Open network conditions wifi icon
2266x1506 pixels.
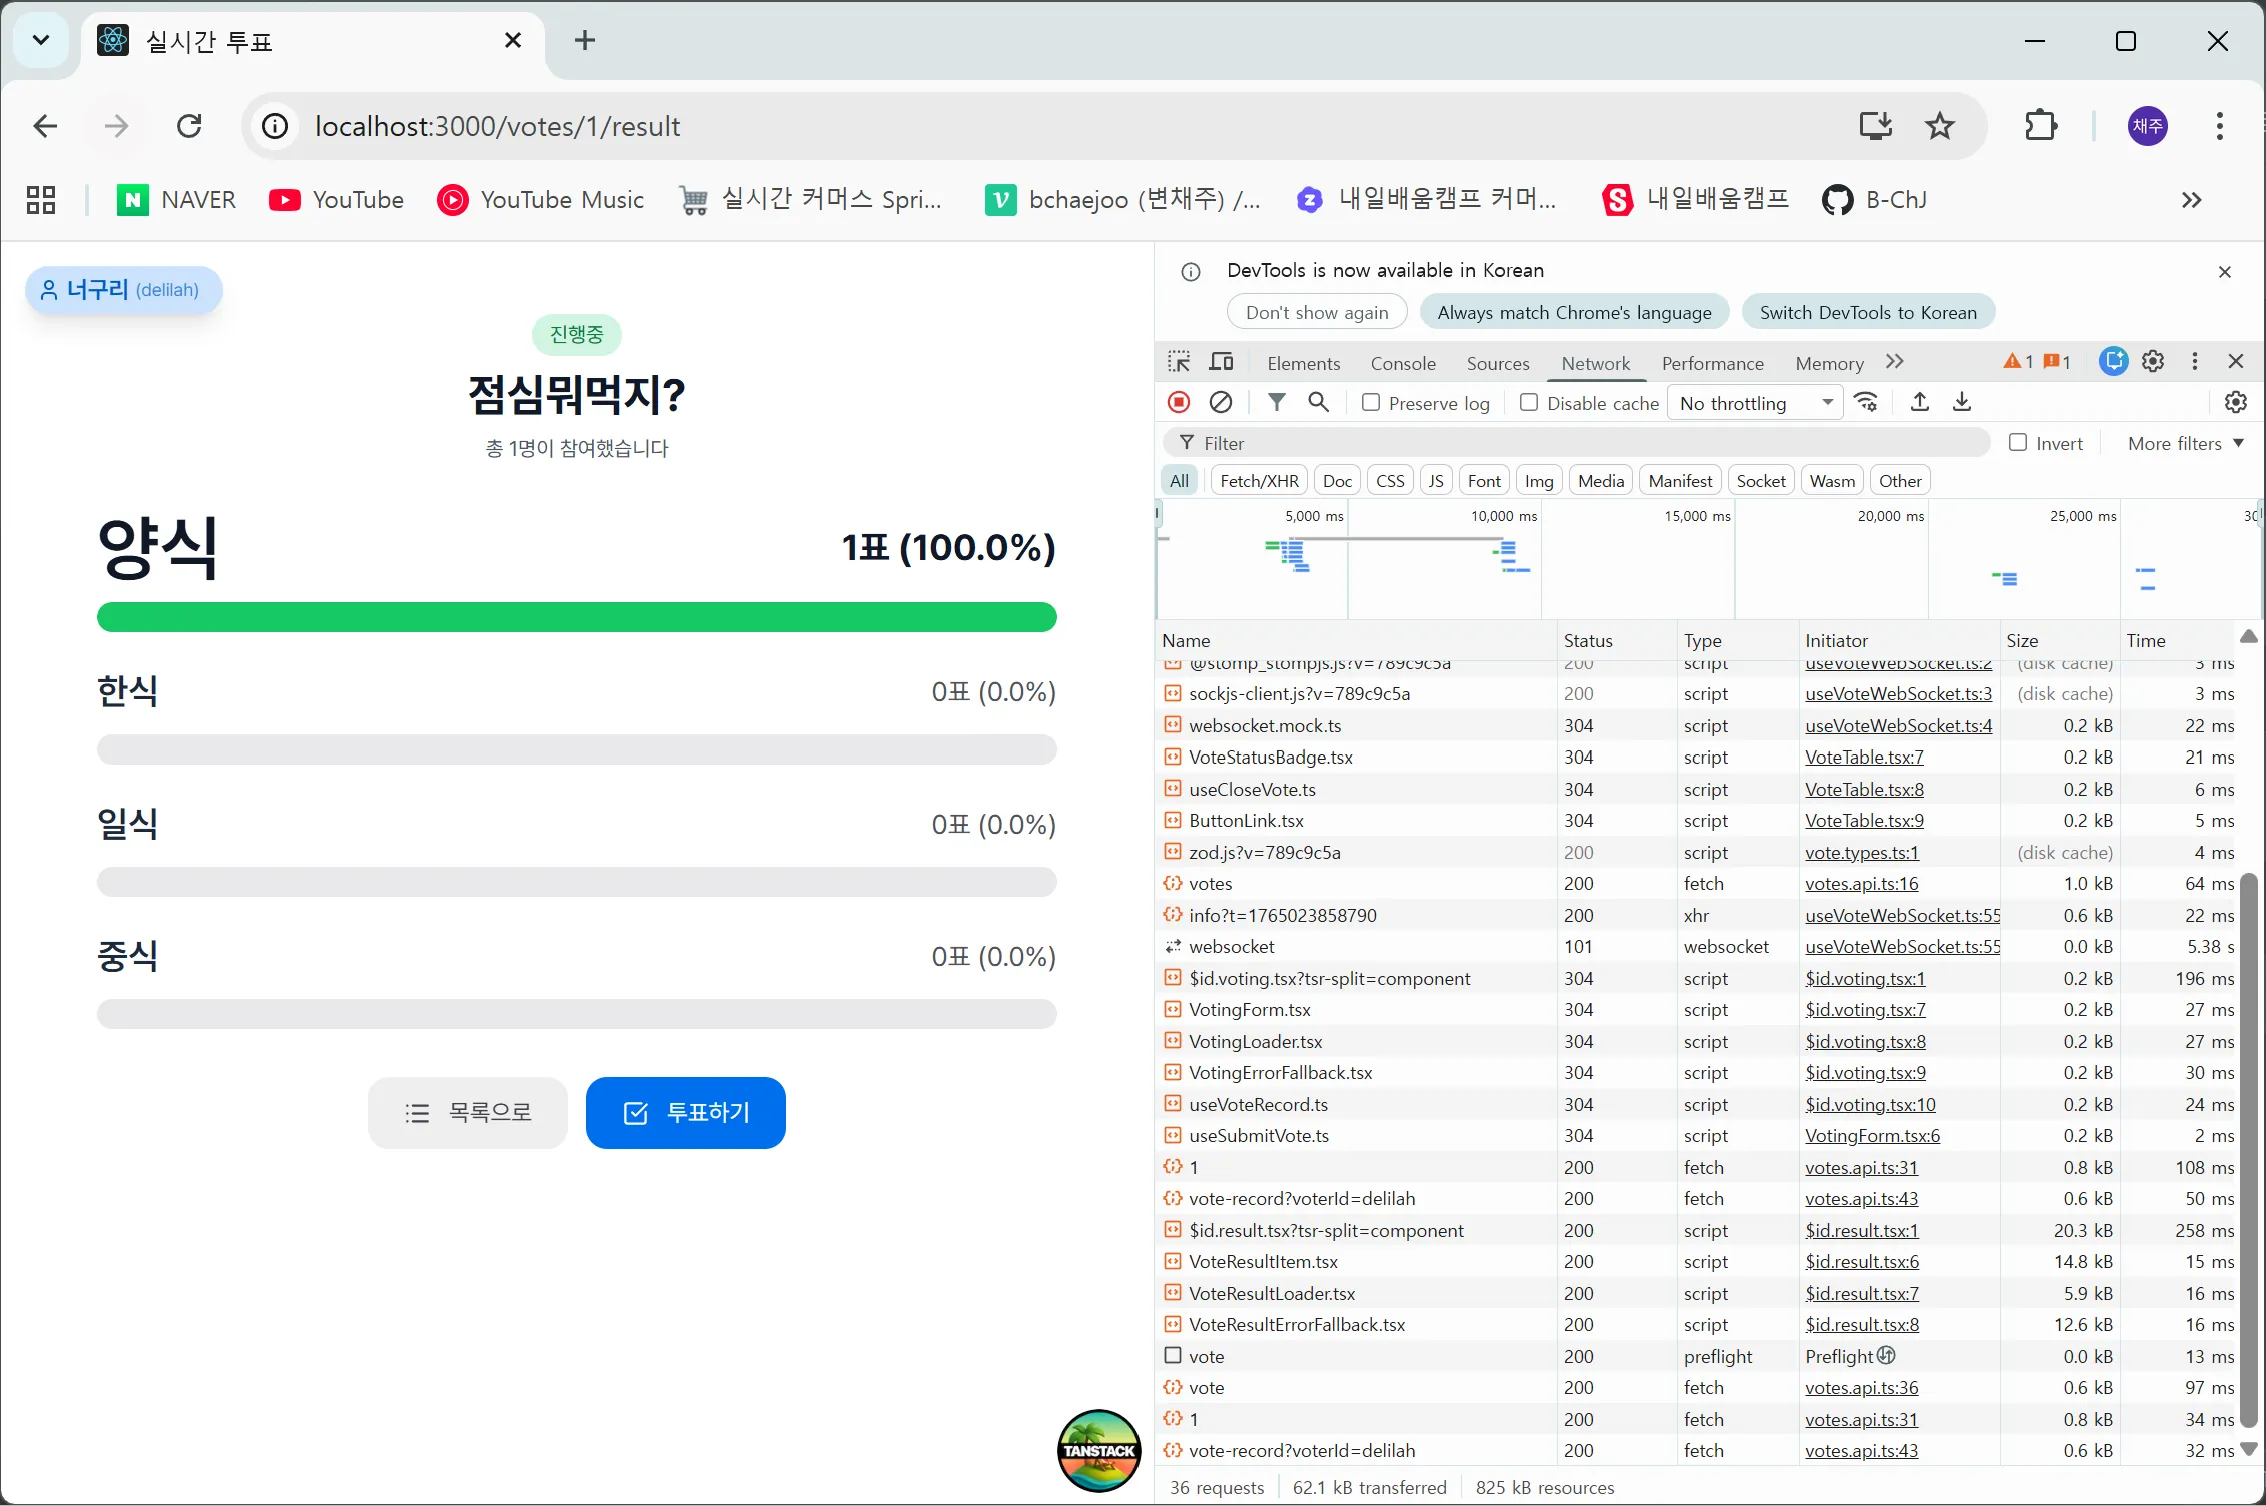pos(1866,402)
